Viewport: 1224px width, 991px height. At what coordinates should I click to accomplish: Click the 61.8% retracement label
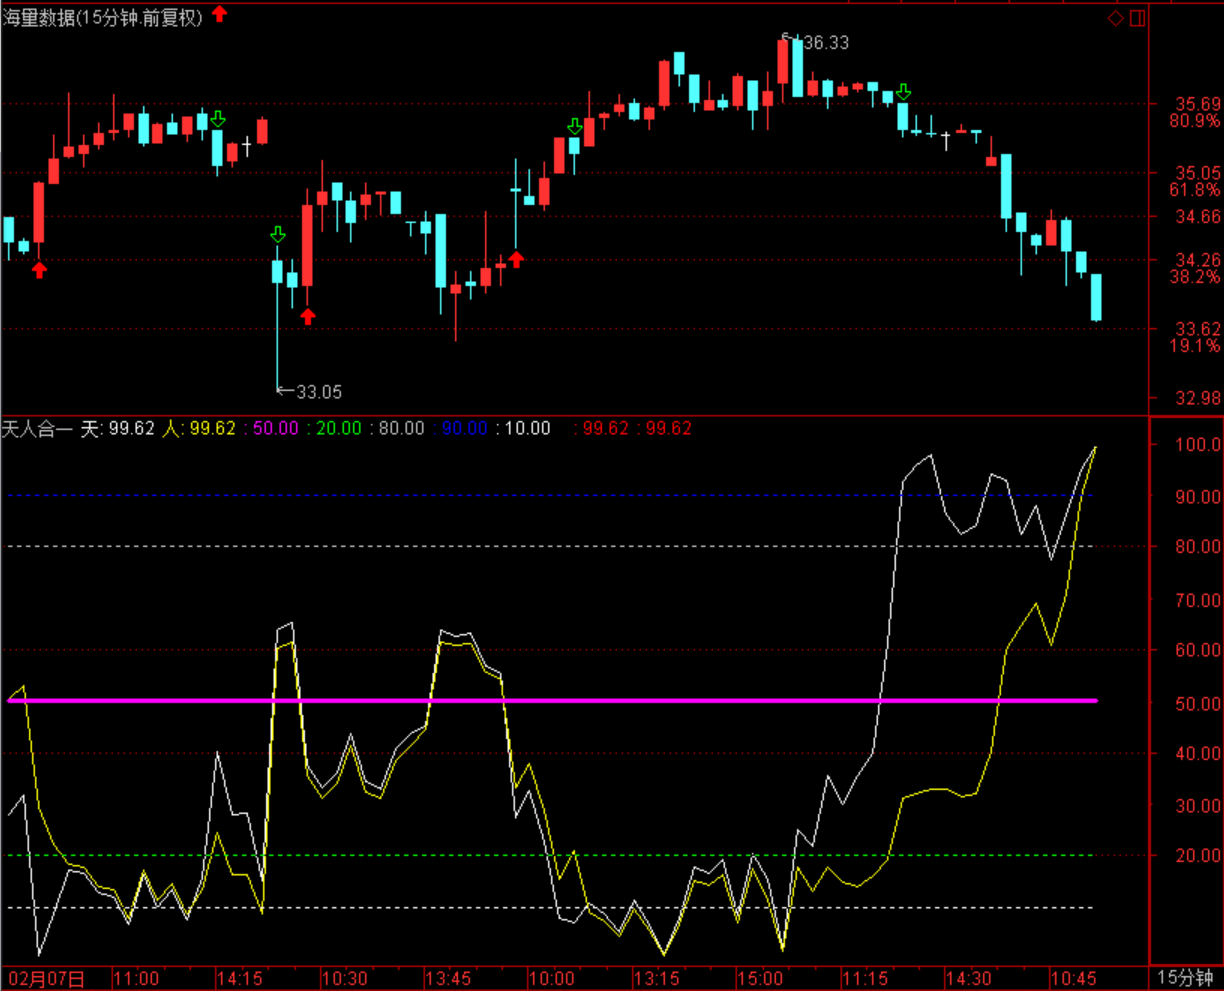[1195, 189]
